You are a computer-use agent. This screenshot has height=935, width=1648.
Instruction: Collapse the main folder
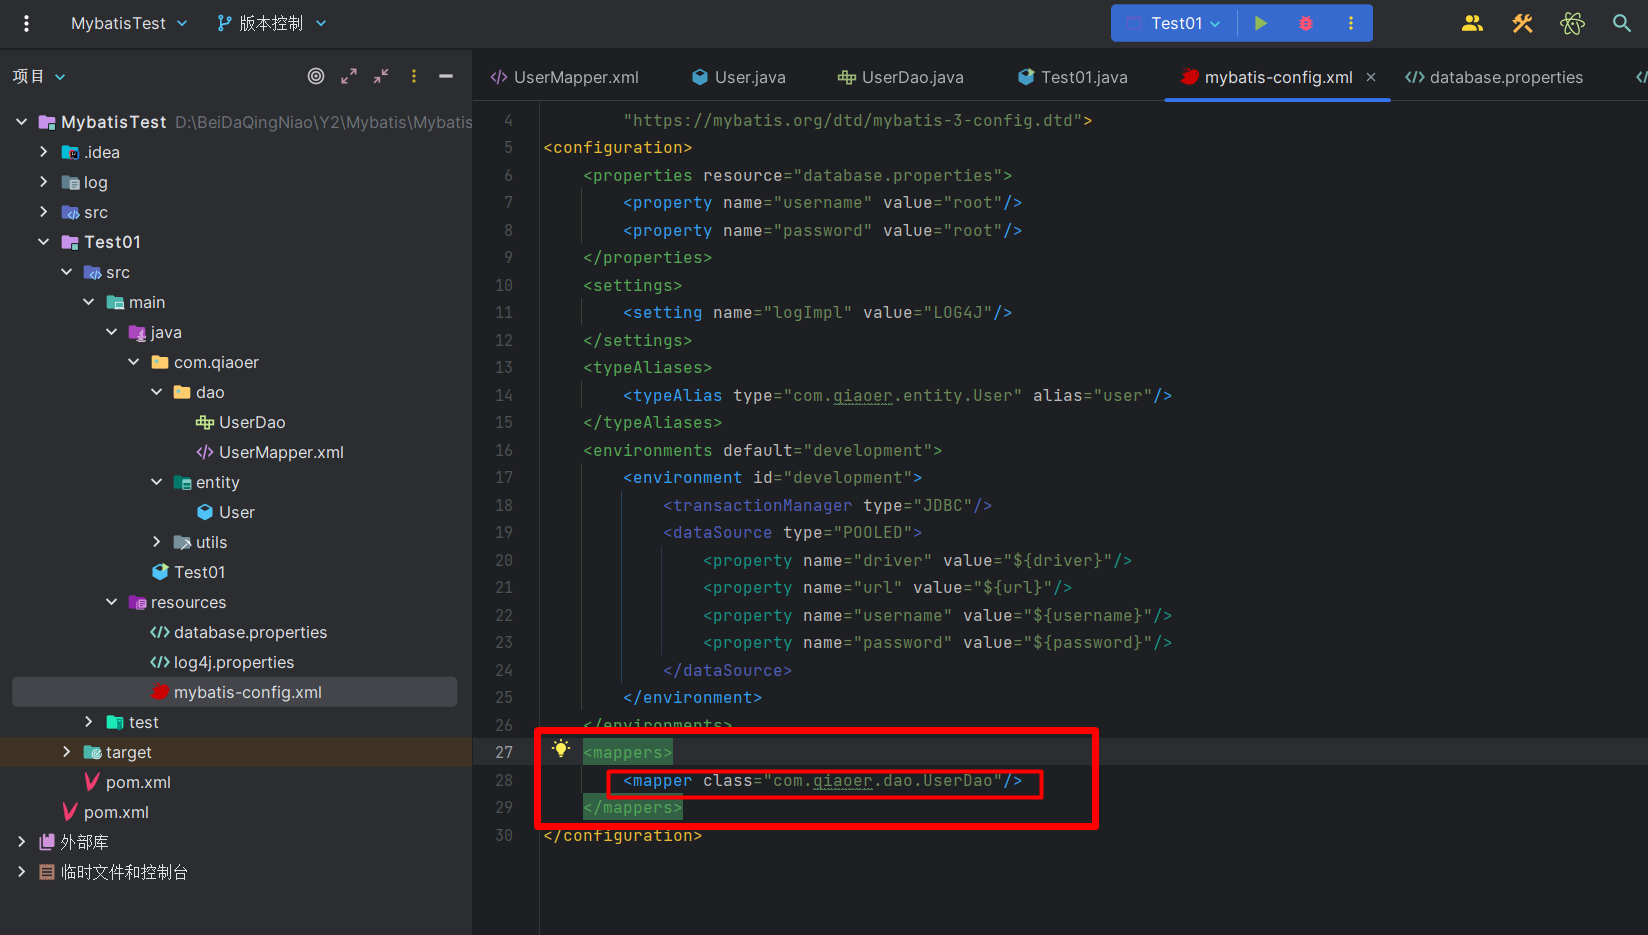click(88, 302)
